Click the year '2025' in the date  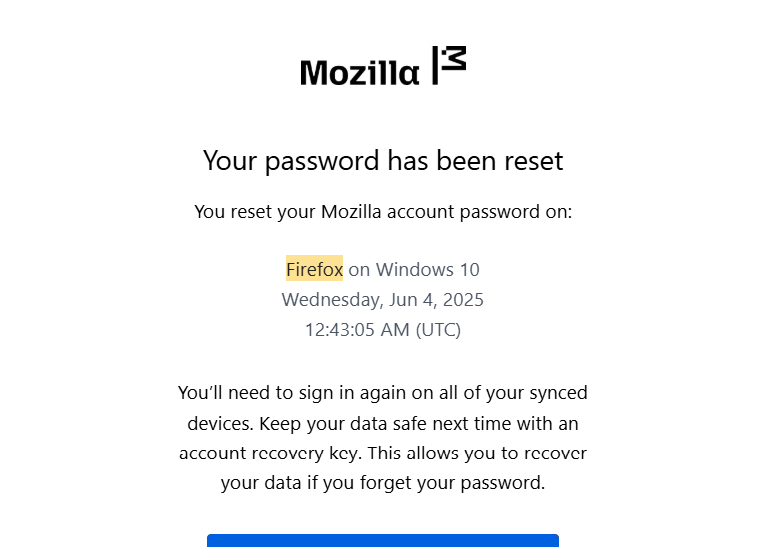(x=463, y=300)
